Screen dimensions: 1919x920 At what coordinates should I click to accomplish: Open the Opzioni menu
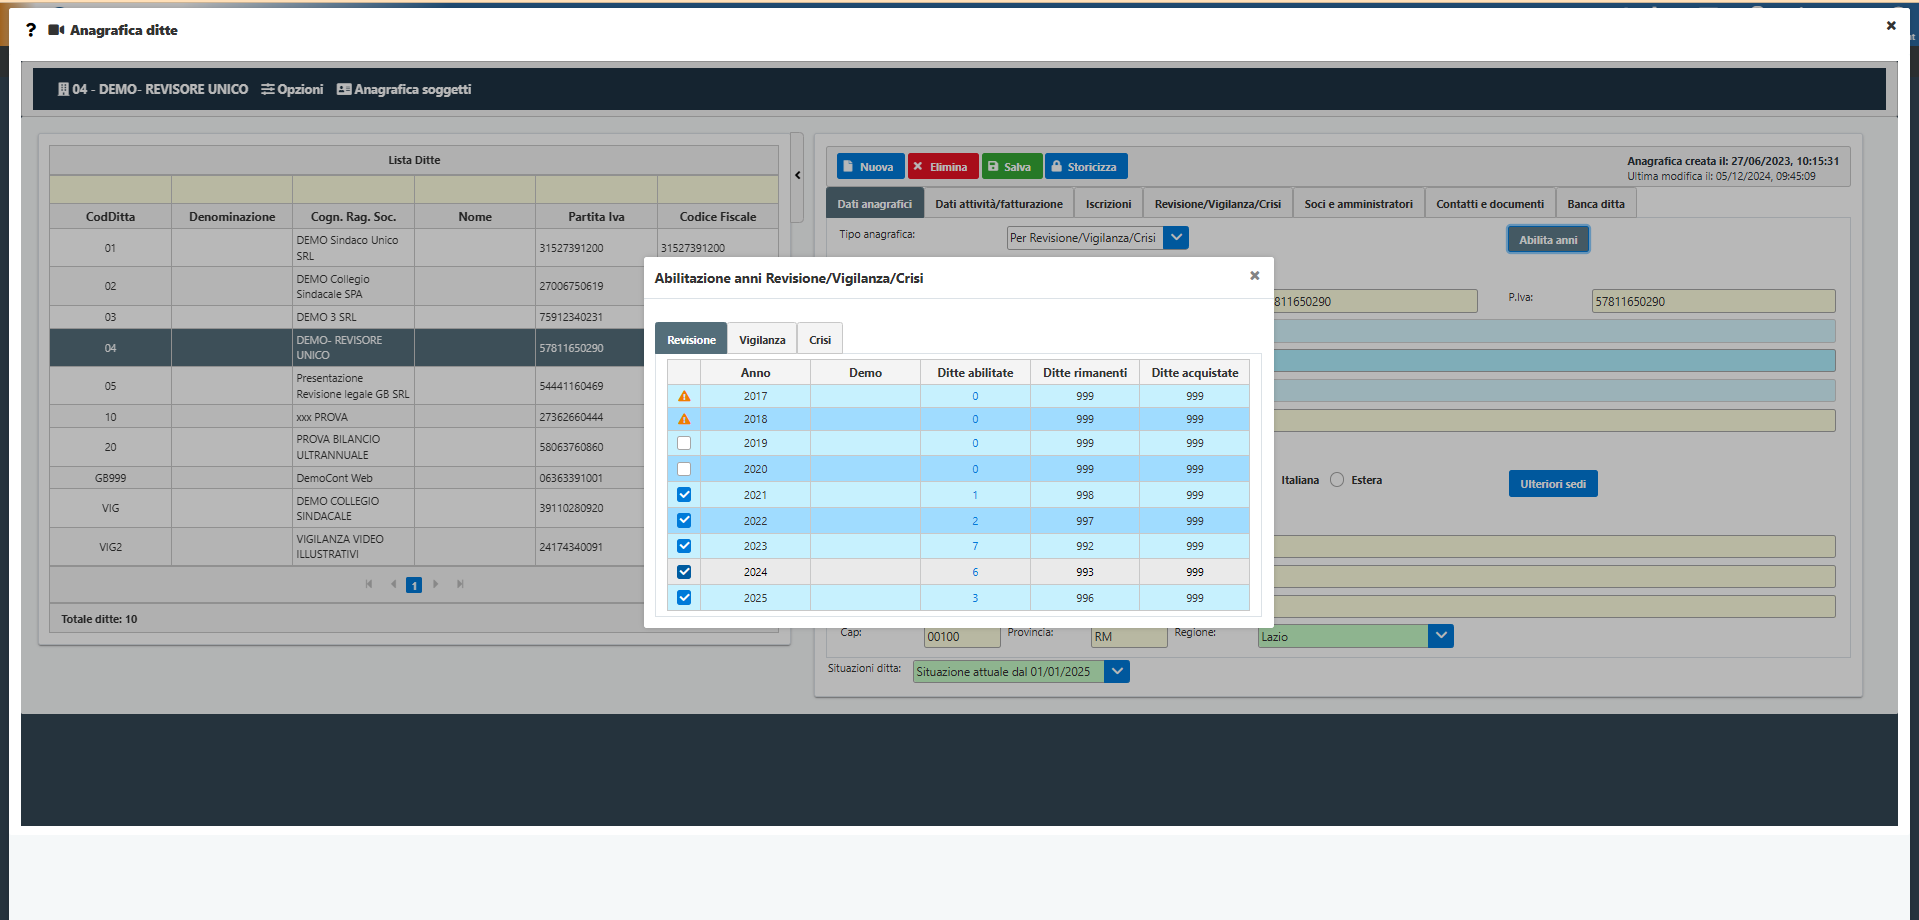292,89
